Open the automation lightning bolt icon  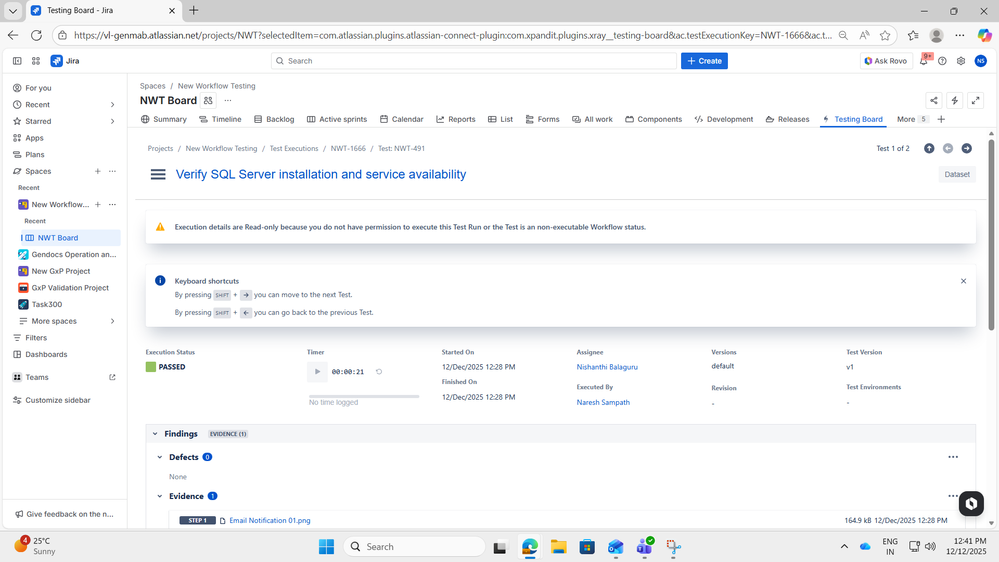pos(954,101)
